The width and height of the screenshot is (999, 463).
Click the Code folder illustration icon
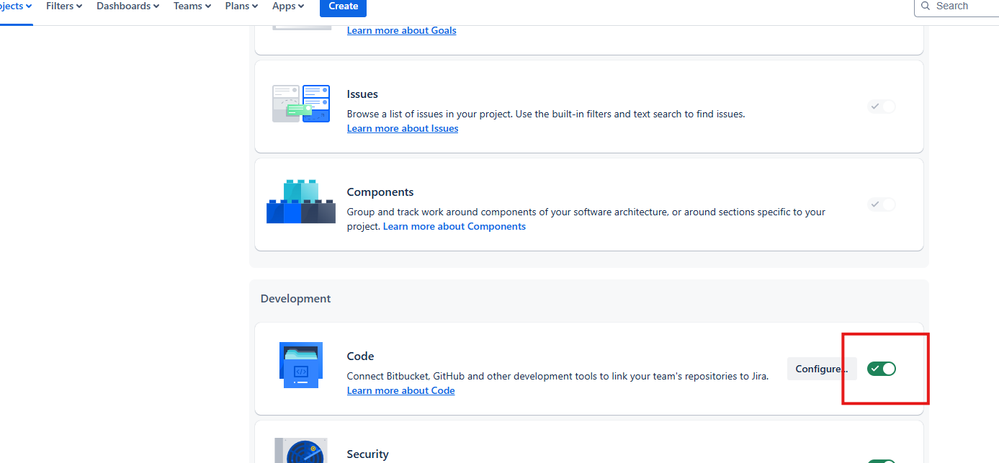click(x=301, y=365)
